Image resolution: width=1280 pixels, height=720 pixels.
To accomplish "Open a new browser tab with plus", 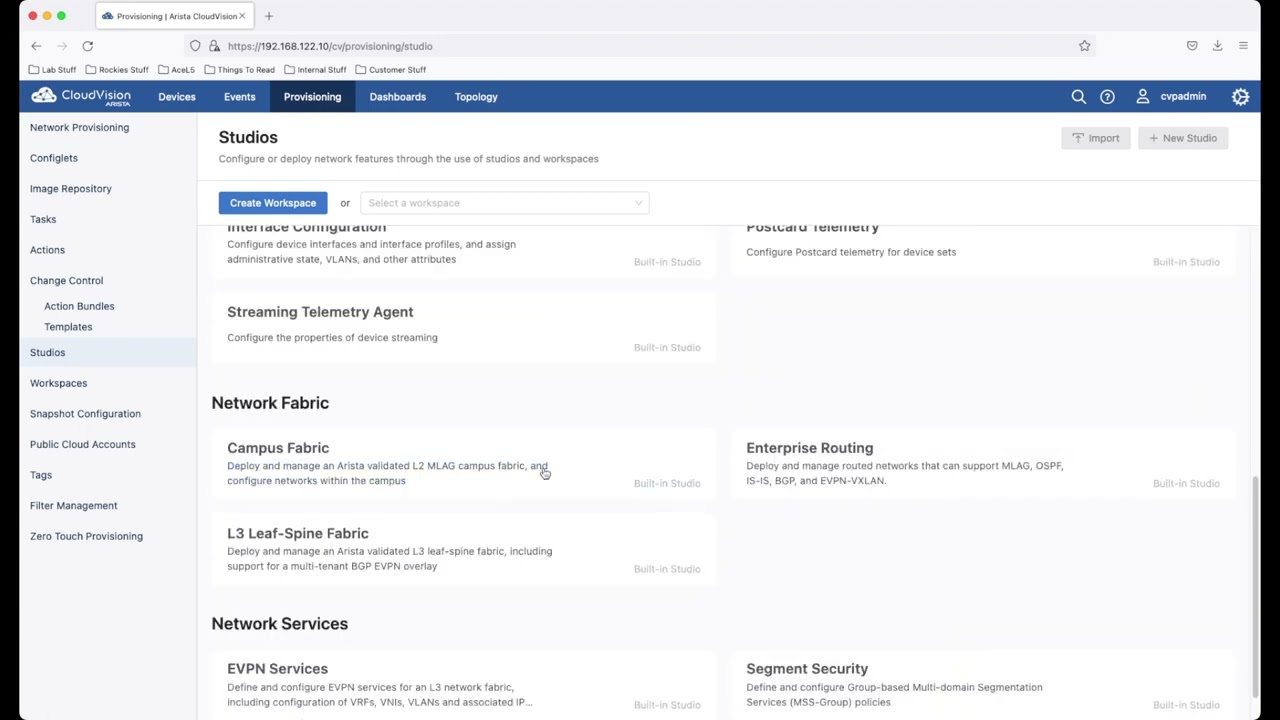I will click(269, 16).
